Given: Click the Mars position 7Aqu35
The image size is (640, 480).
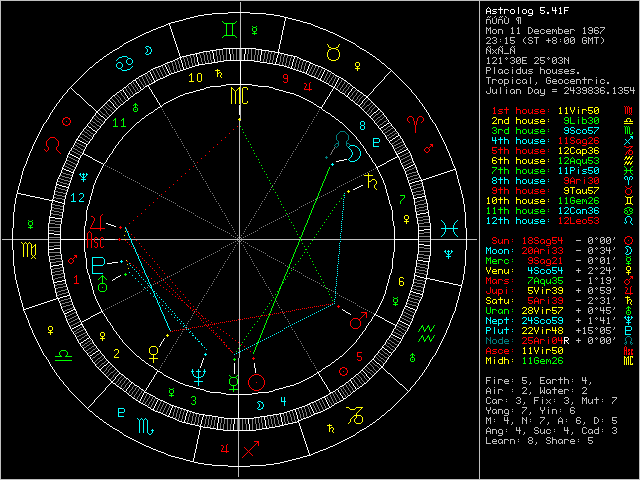Looking at the screenshot, I should (x=544, y=281).
